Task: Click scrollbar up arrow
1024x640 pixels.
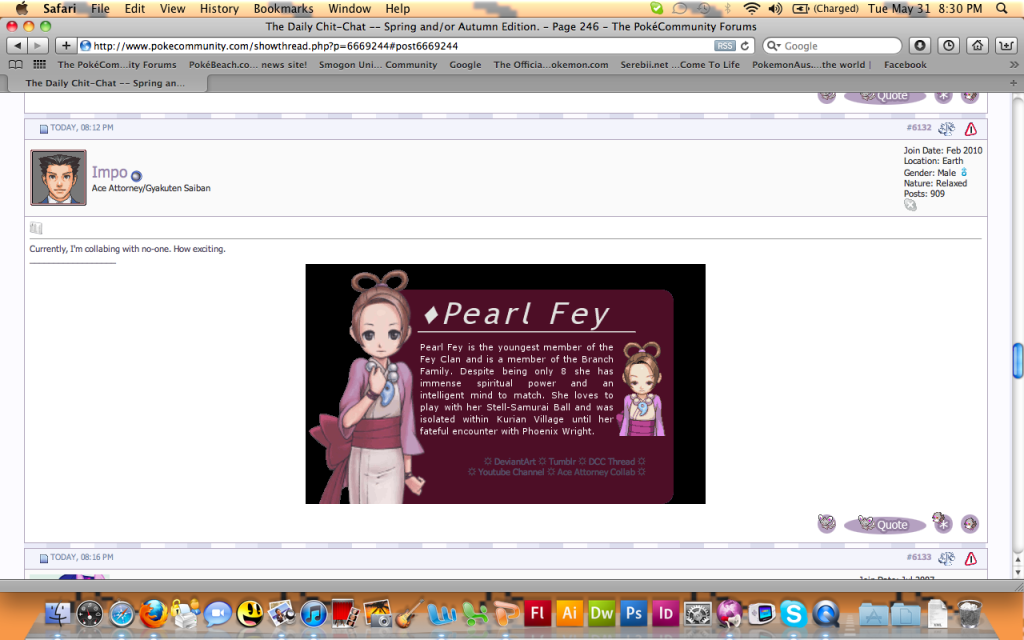Action: coord(1017,560)
